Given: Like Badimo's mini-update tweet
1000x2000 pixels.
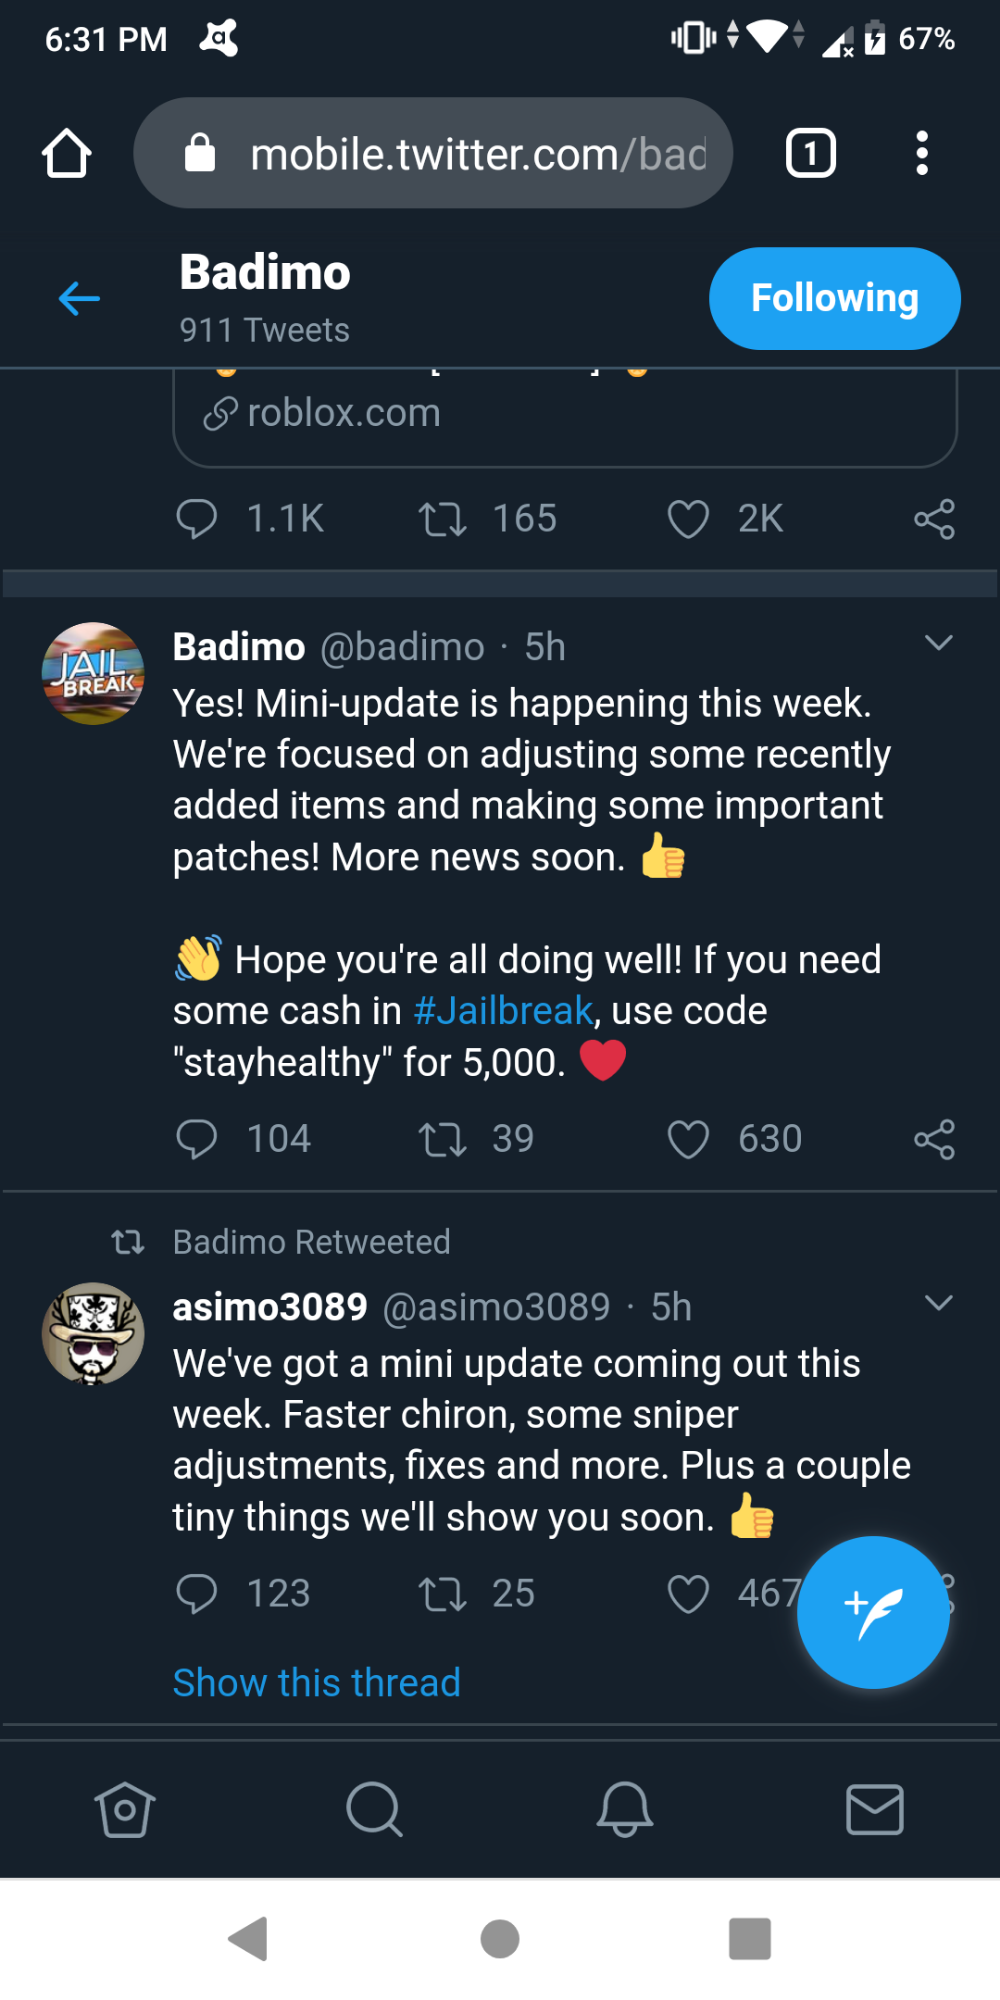Looking at the screenshot, I should pyautogui.click(x=688, y=1139).
